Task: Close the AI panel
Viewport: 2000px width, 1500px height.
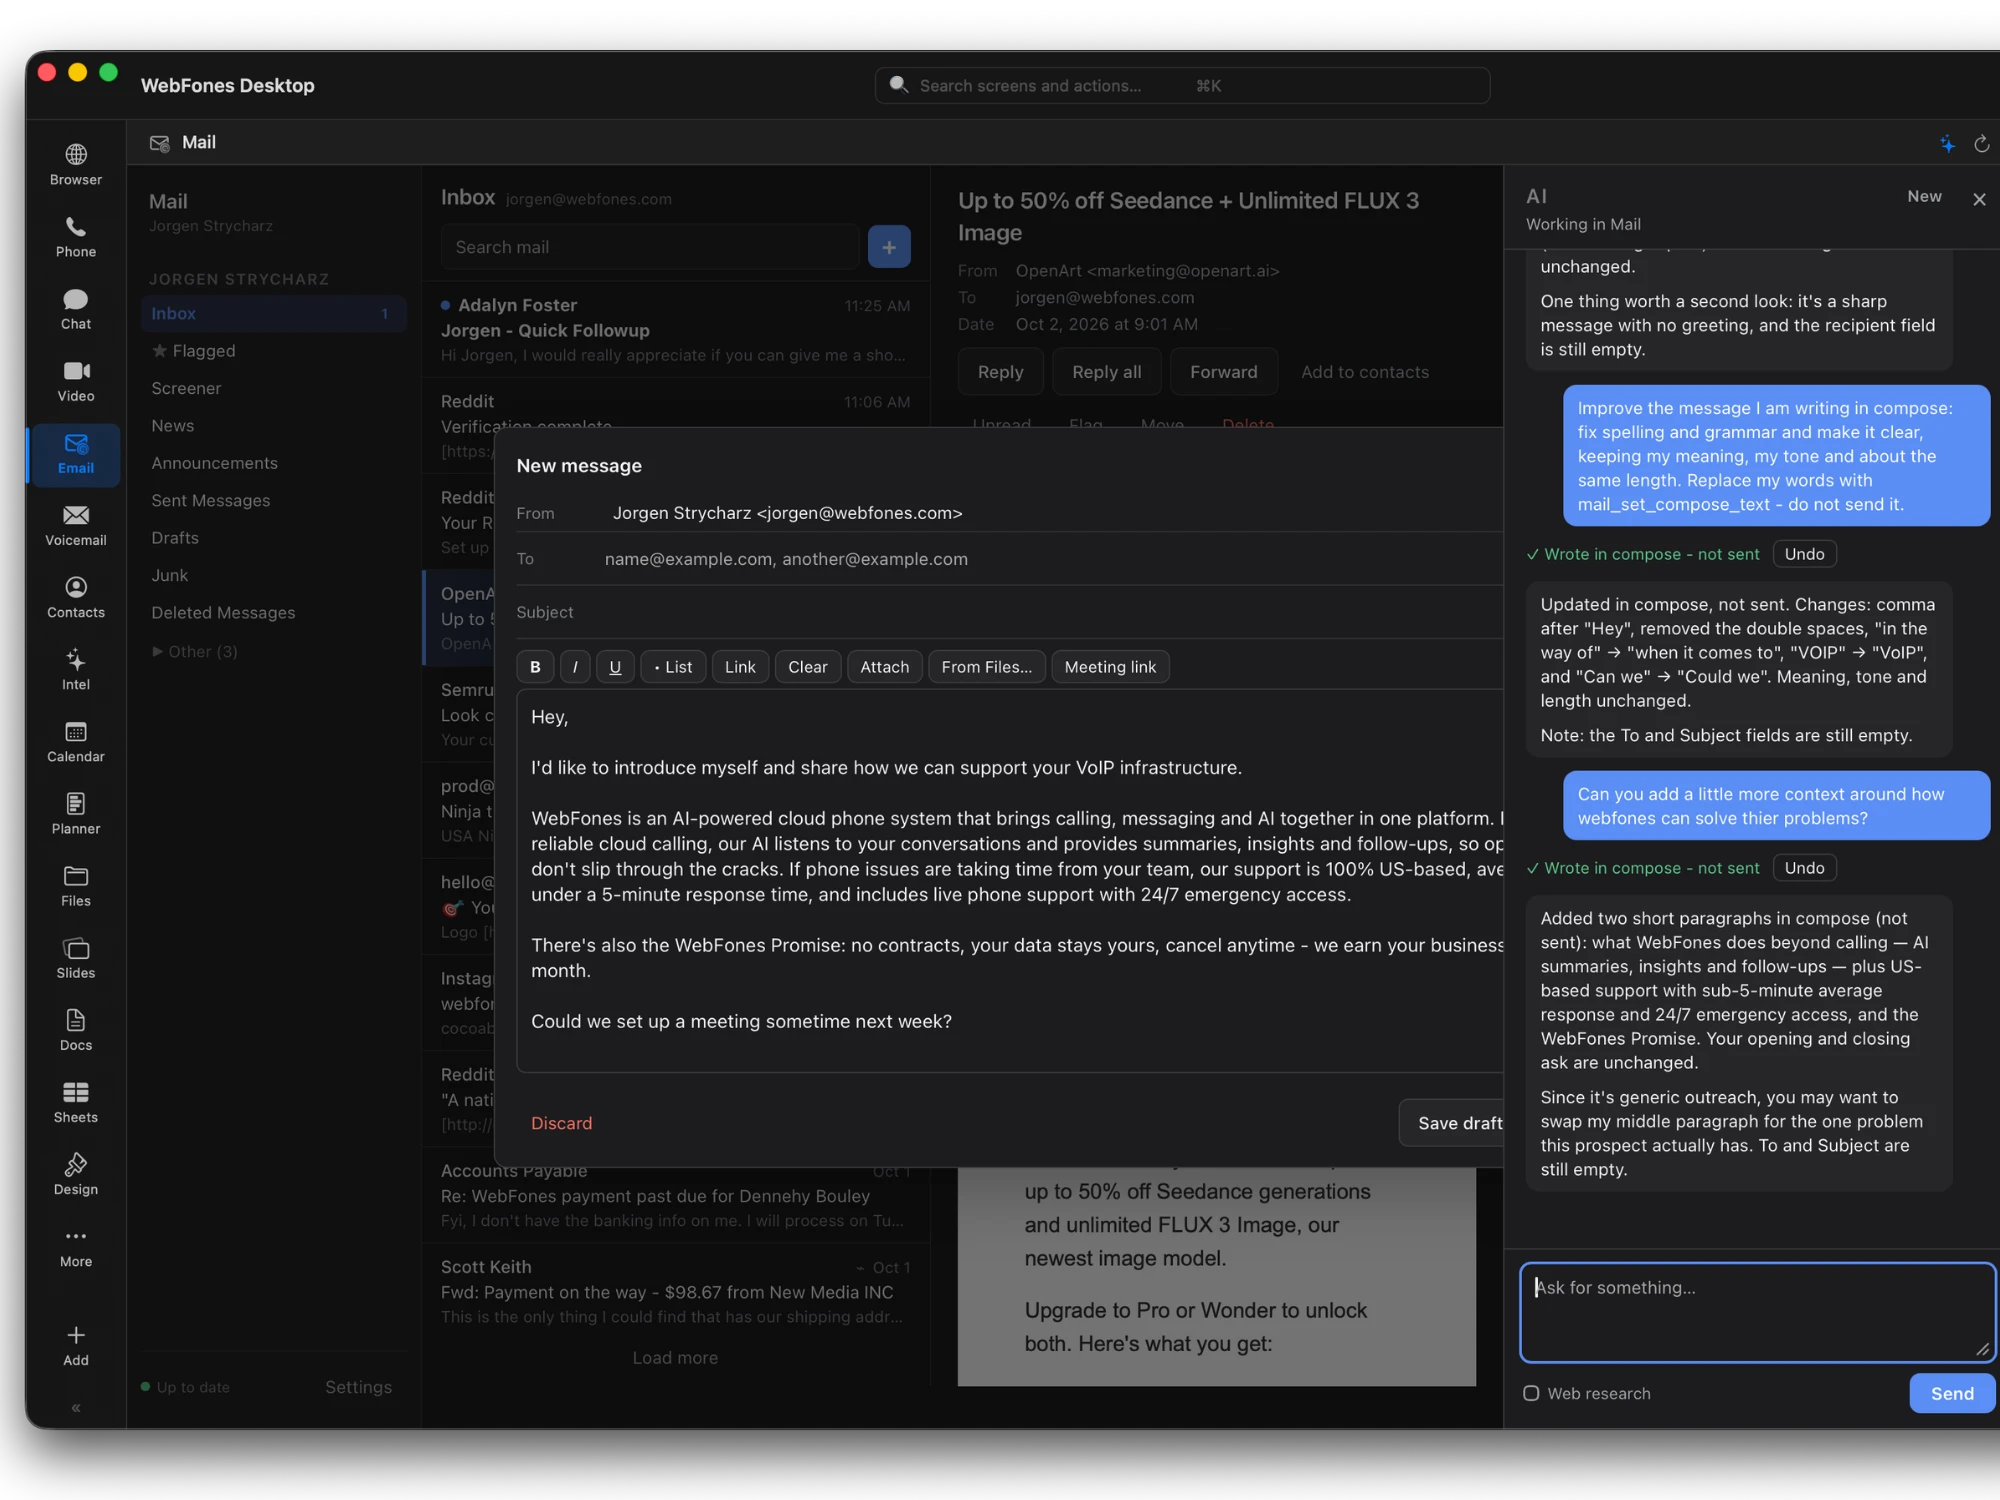Action: point(1979,199)
